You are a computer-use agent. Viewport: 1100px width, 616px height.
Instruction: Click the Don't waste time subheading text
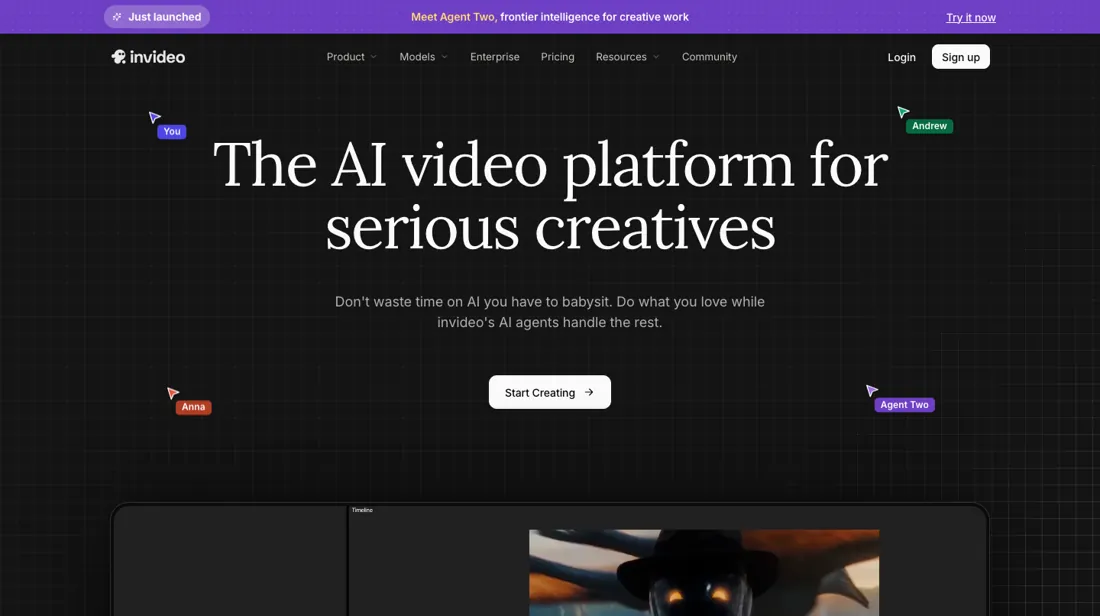(550, 312)
